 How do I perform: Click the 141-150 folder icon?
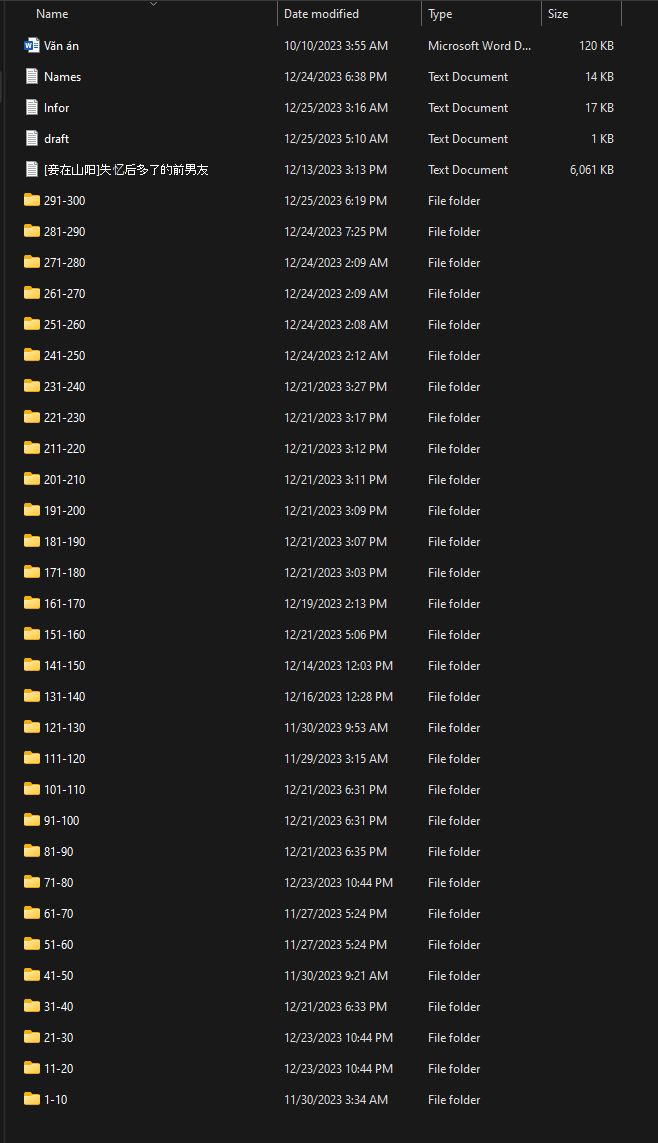tap(32, 666)
